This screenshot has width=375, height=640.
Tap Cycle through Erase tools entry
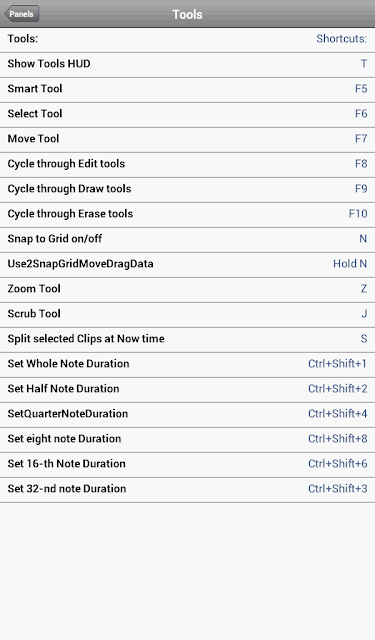pos(187,215)
